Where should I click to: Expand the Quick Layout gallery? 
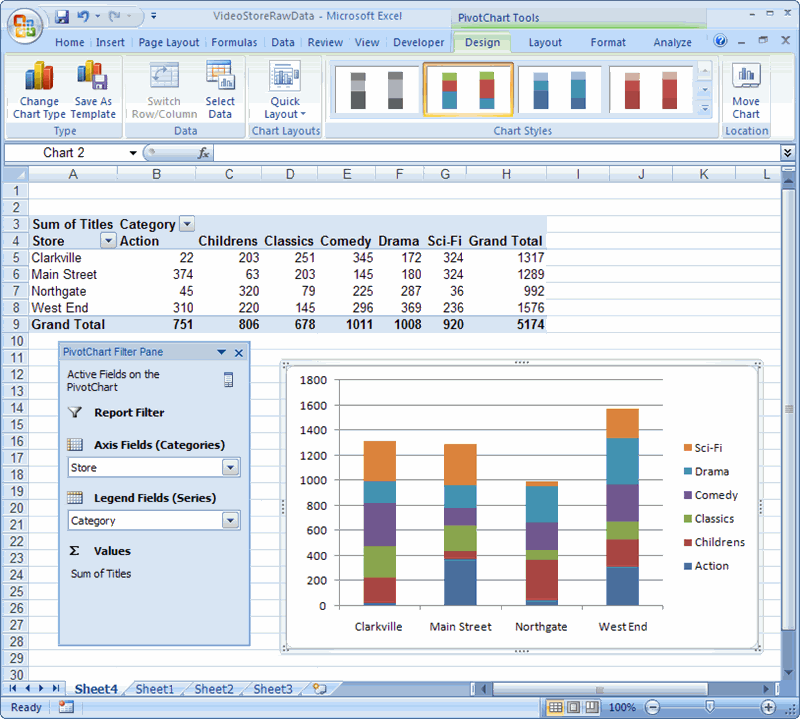pyautogui.click(x=285, y=90)
